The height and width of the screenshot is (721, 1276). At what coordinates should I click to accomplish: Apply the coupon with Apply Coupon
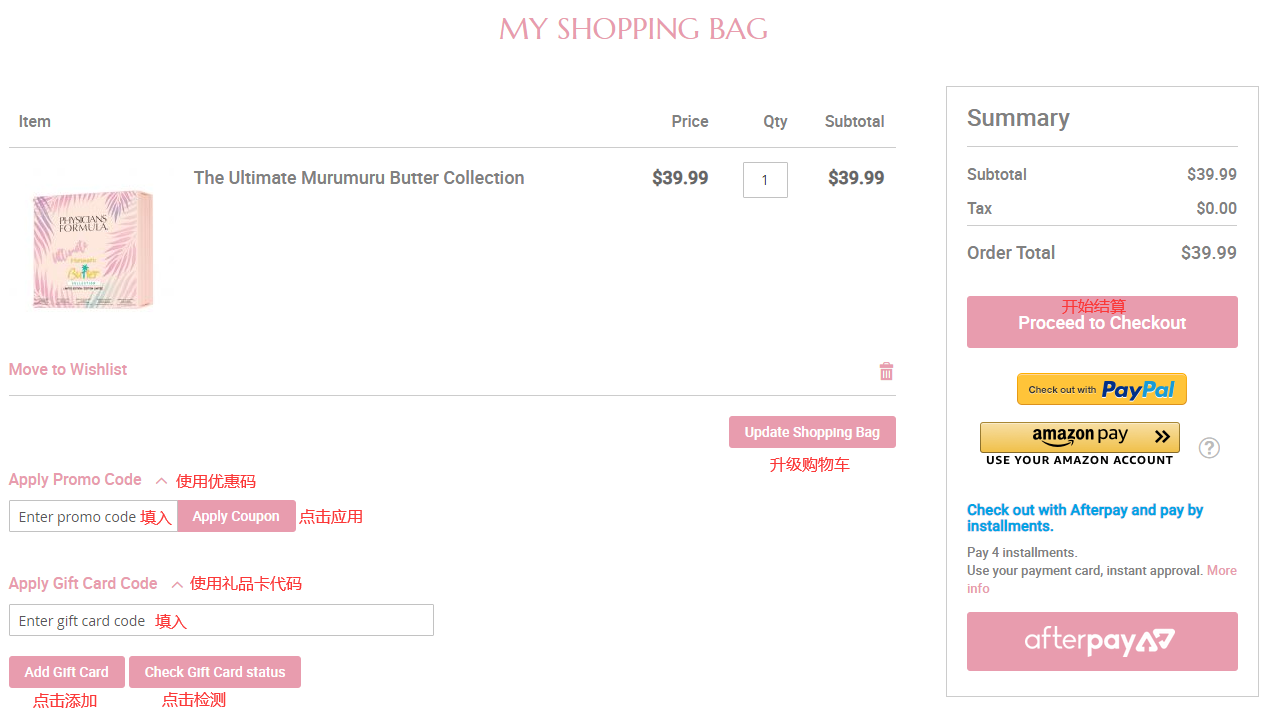pos(236,516)
